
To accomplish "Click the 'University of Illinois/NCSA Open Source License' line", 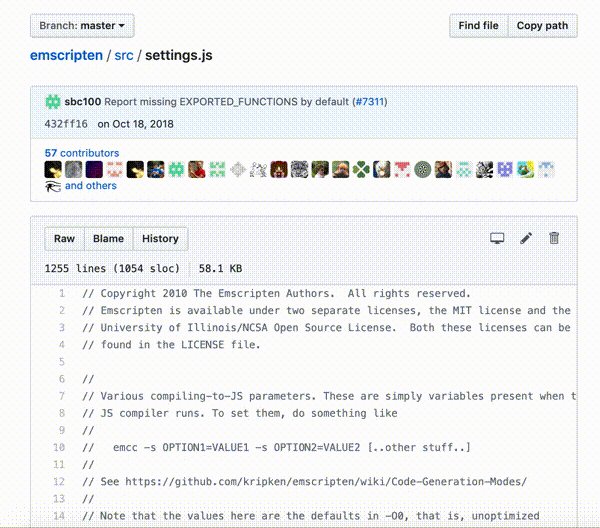I will (x=326, y=328).
